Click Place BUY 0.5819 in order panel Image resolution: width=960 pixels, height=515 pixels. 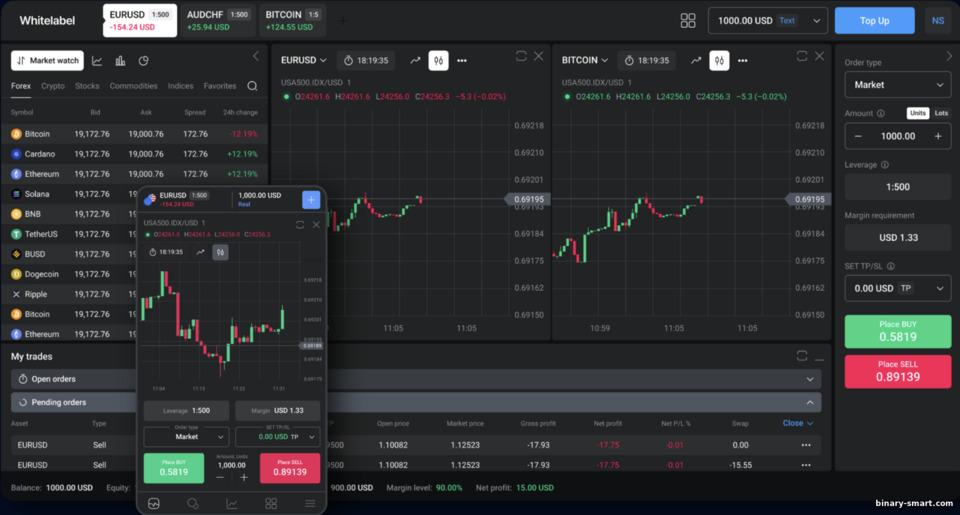(x=898, y=331)
